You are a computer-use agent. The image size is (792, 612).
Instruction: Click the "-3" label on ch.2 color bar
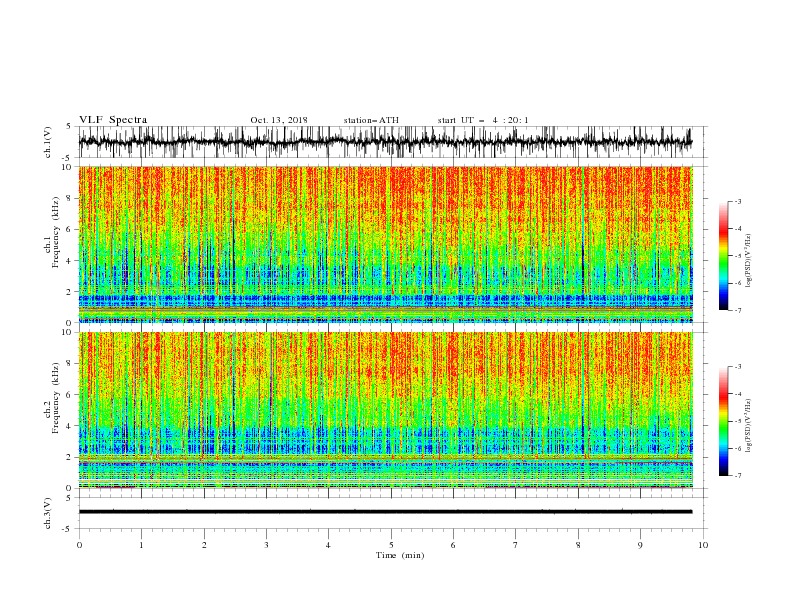pyautogui.click(x=738, y=367)
